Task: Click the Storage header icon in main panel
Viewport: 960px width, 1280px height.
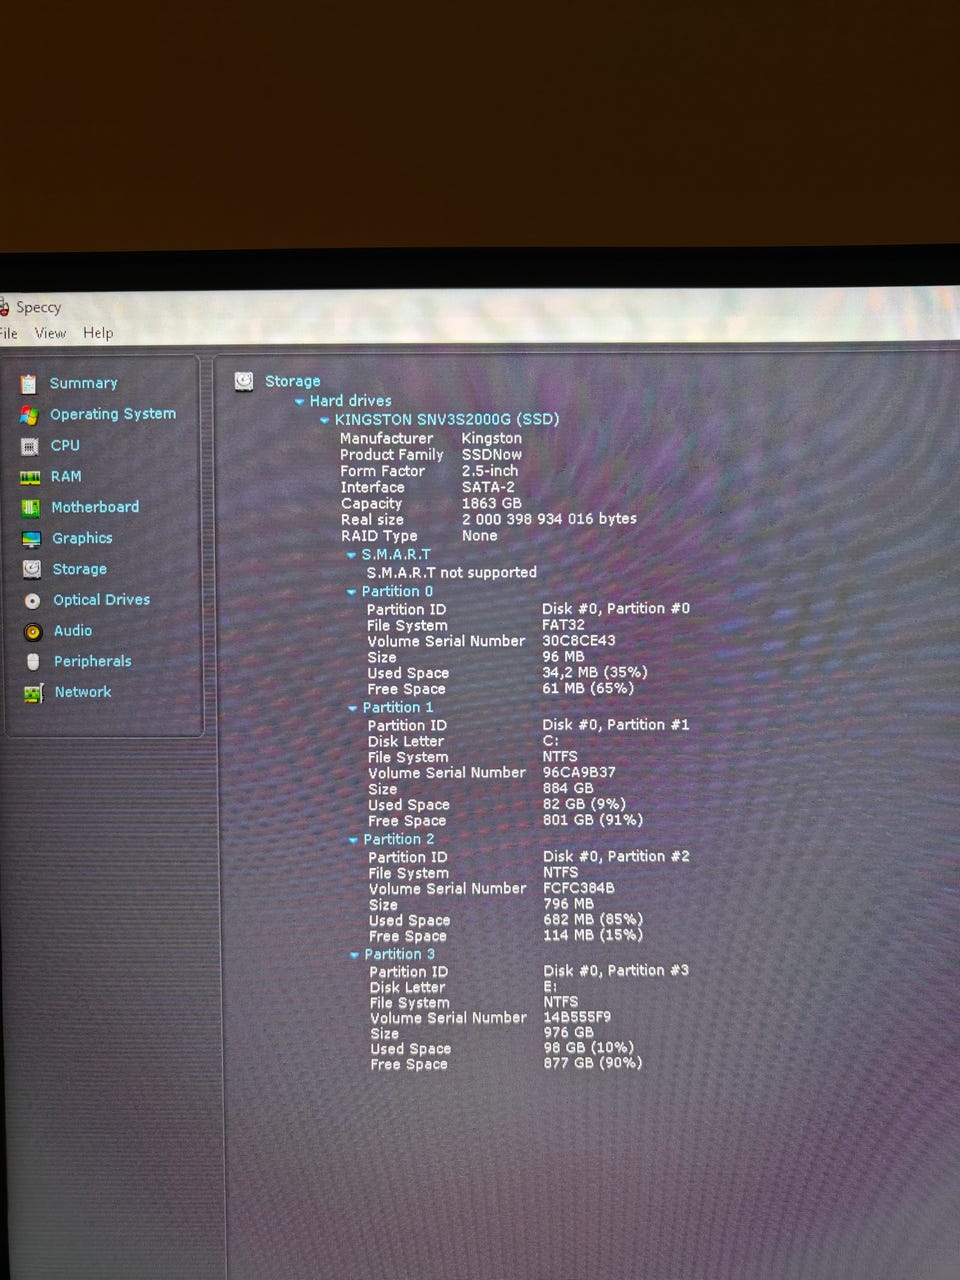Action: click(x=243, y=381)
